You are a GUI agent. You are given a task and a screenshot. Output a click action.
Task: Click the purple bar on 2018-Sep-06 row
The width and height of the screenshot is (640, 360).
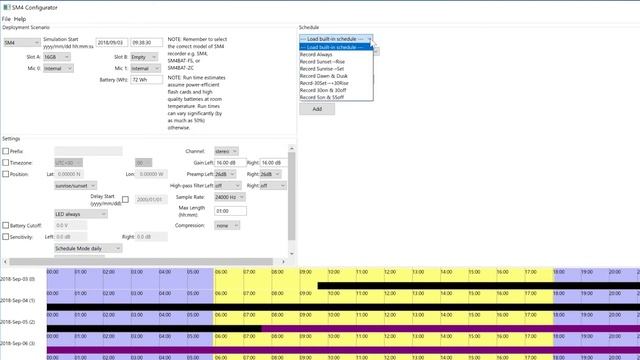click(x=343, y=350)
